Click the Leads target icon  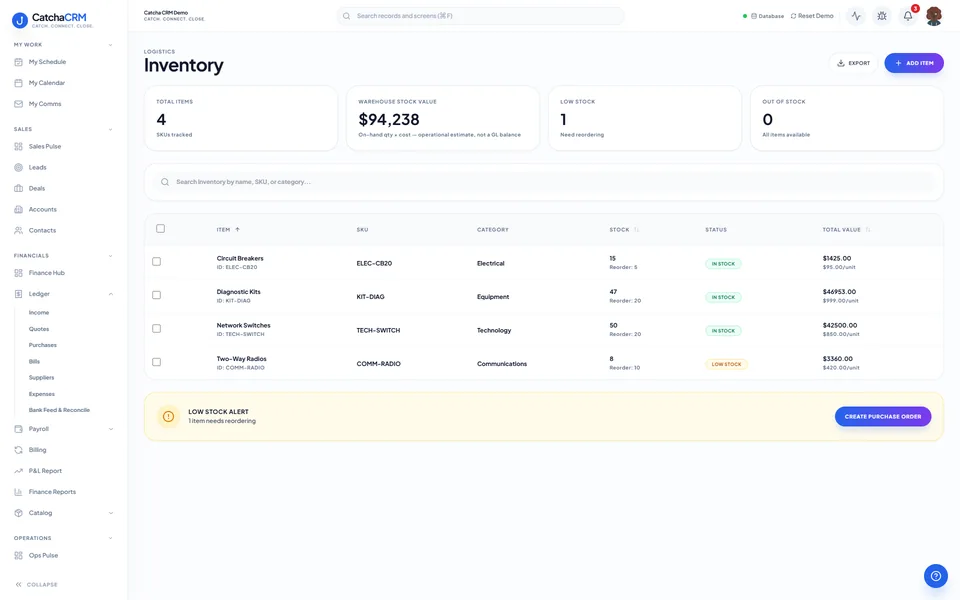(x=18, y=167)
